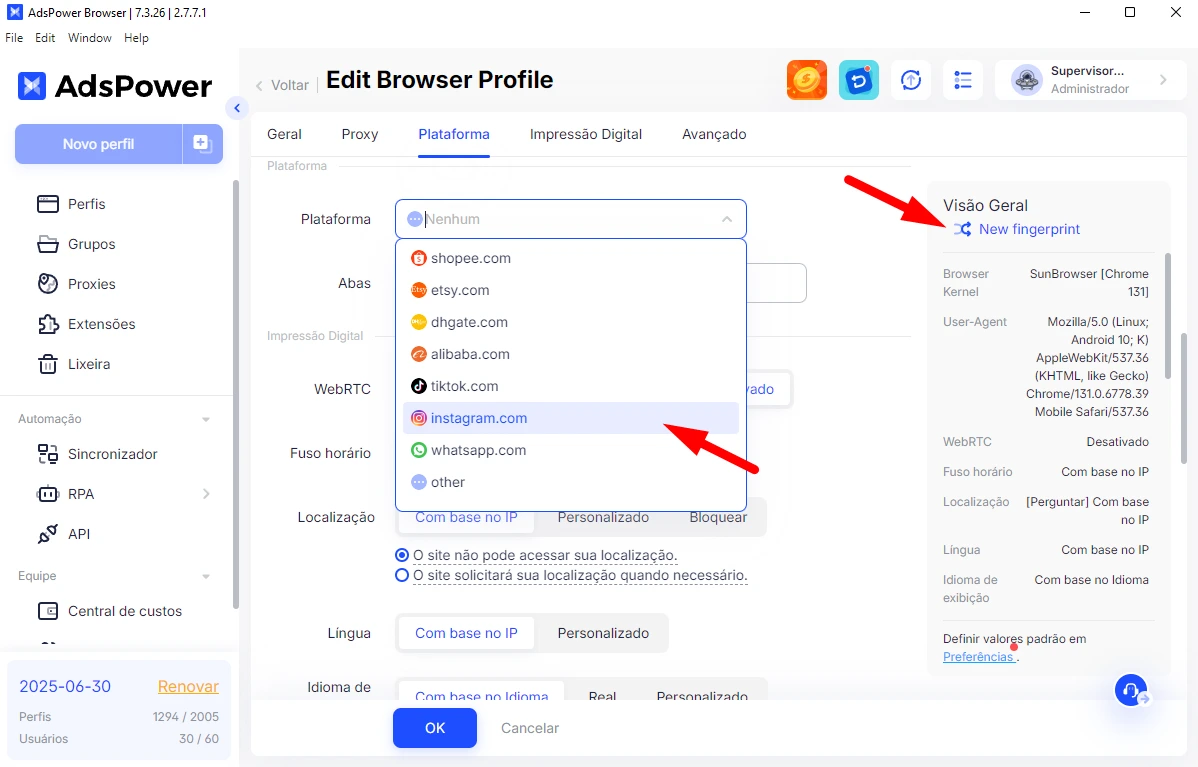Go back with Voltar link
This screenshot has width=1198, height=767.
tap(282, 85)
